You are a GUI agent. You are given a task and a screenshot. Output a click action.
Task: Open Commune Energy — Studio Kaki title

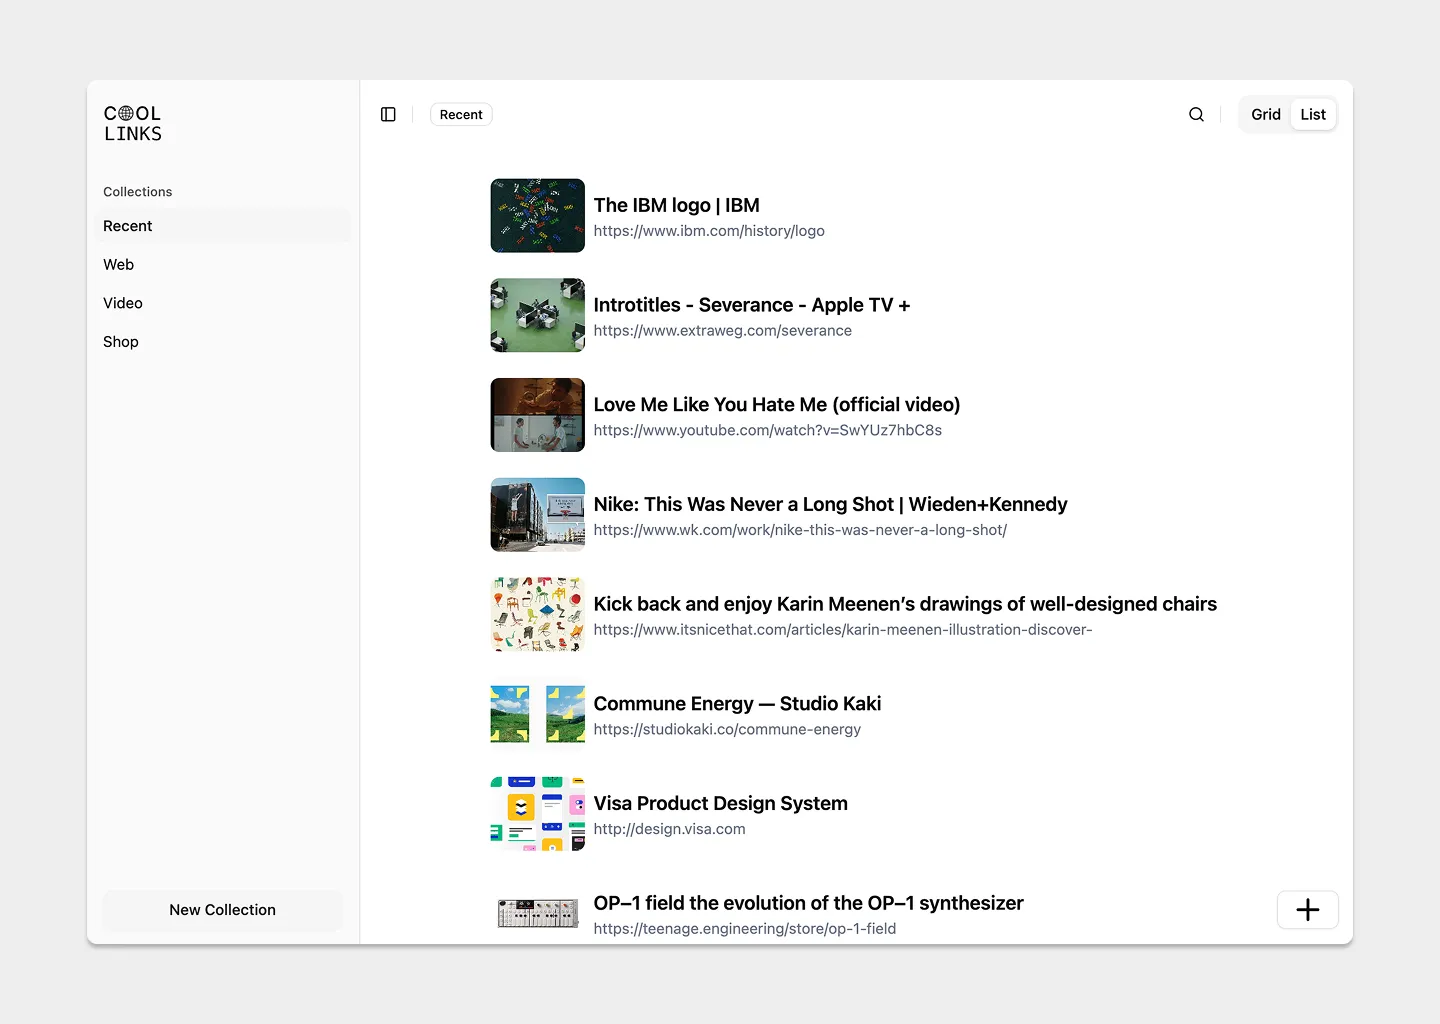coord(737,704)
